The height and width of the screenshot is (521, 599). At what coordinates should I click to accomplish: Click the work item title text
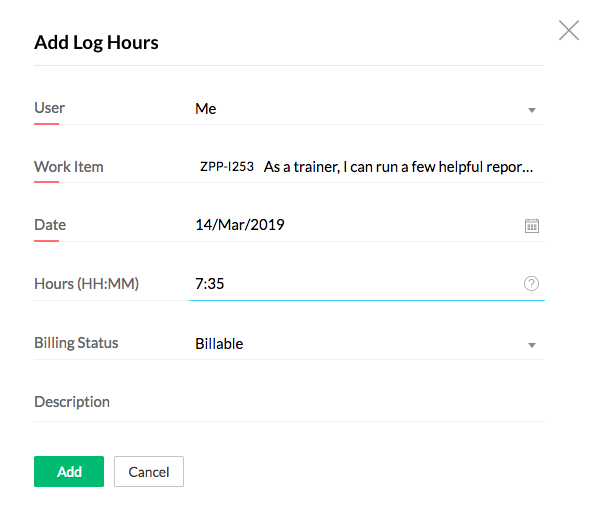[x=398, y=167]
